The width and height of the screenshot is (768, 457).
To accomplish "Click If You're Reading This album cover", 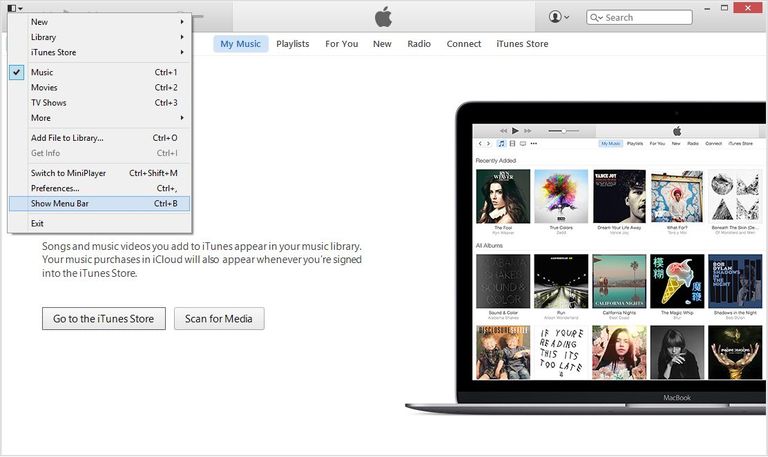I will coord(561,352).
